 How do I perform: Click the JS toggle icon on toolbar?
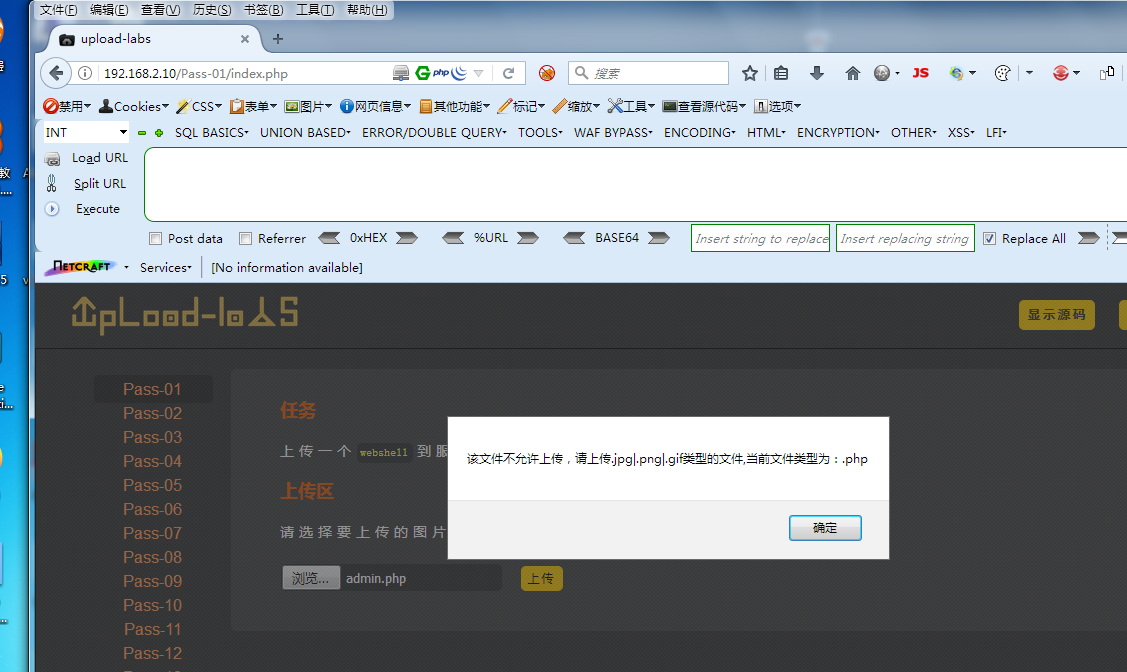[919, 72]
